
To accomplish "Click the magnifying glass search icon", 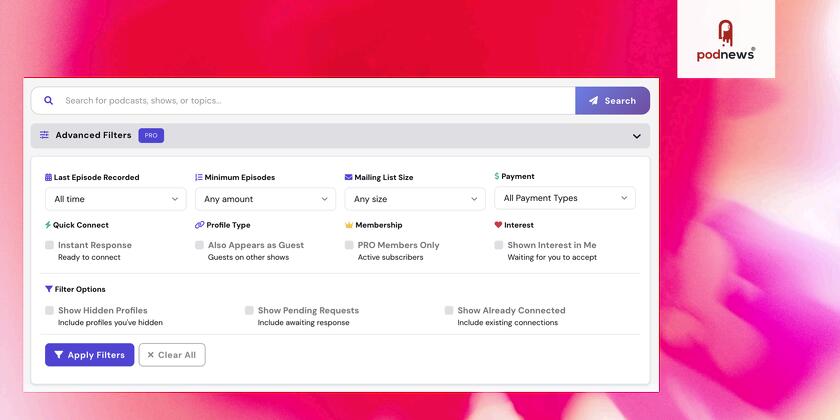I will click(x=49, y=100).
